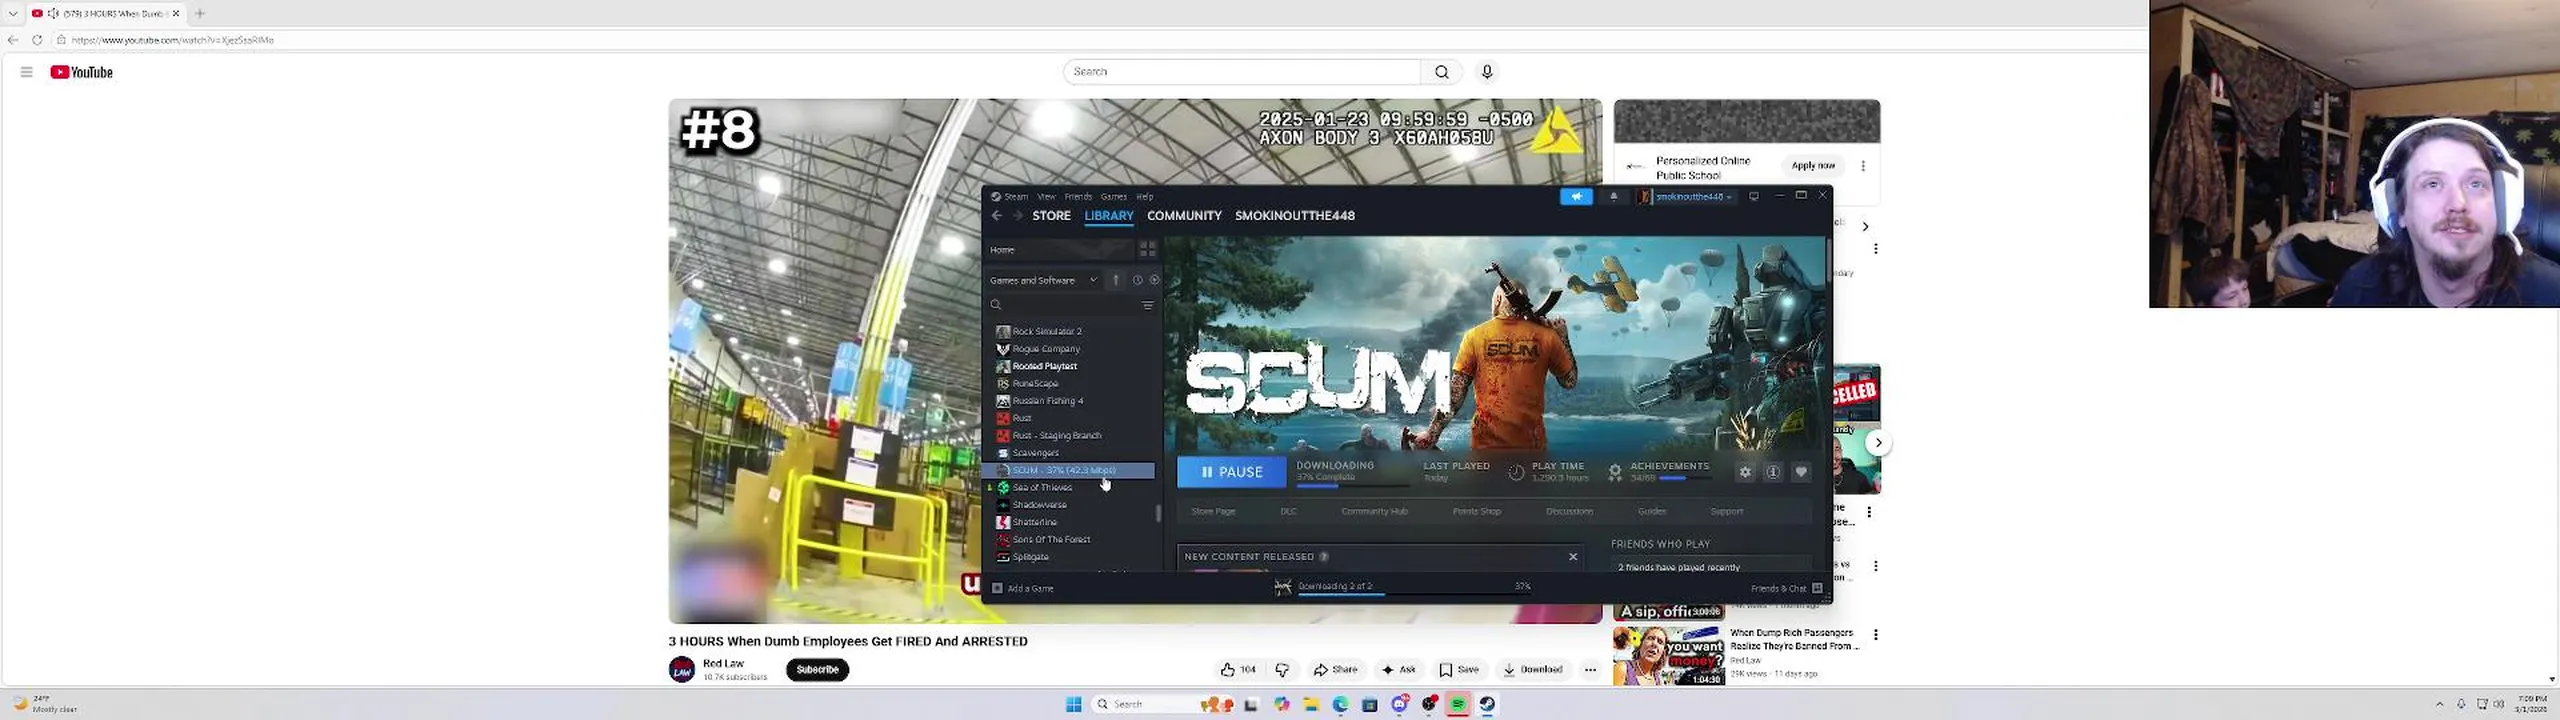
Task: Click Apply now on the school ad
Action: click(1813, 166)
